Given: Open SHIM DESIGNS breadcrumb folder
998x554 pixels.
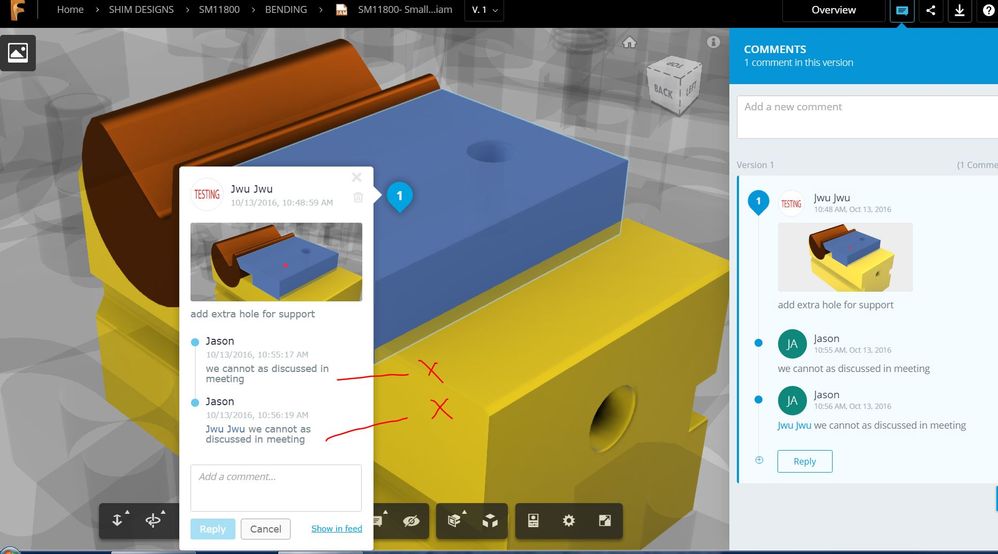Looking at the screenshot, I should pos(141,10).
